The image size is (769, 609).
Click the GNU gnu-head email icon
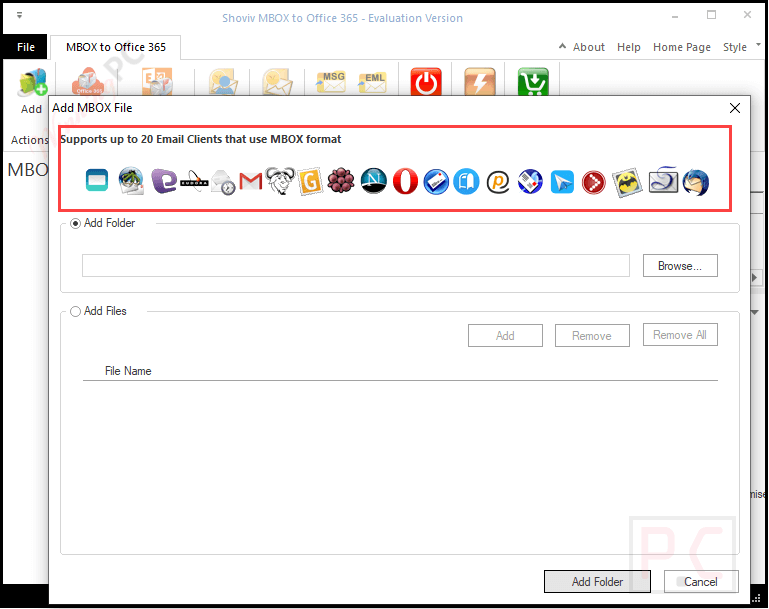(280, 180)
